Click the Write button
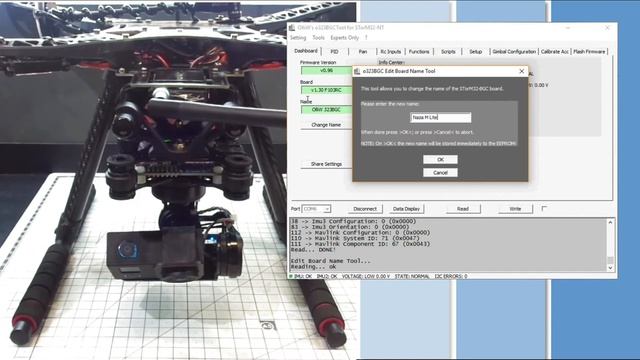Screen dimensions: 640x360 tap(515, 209)
